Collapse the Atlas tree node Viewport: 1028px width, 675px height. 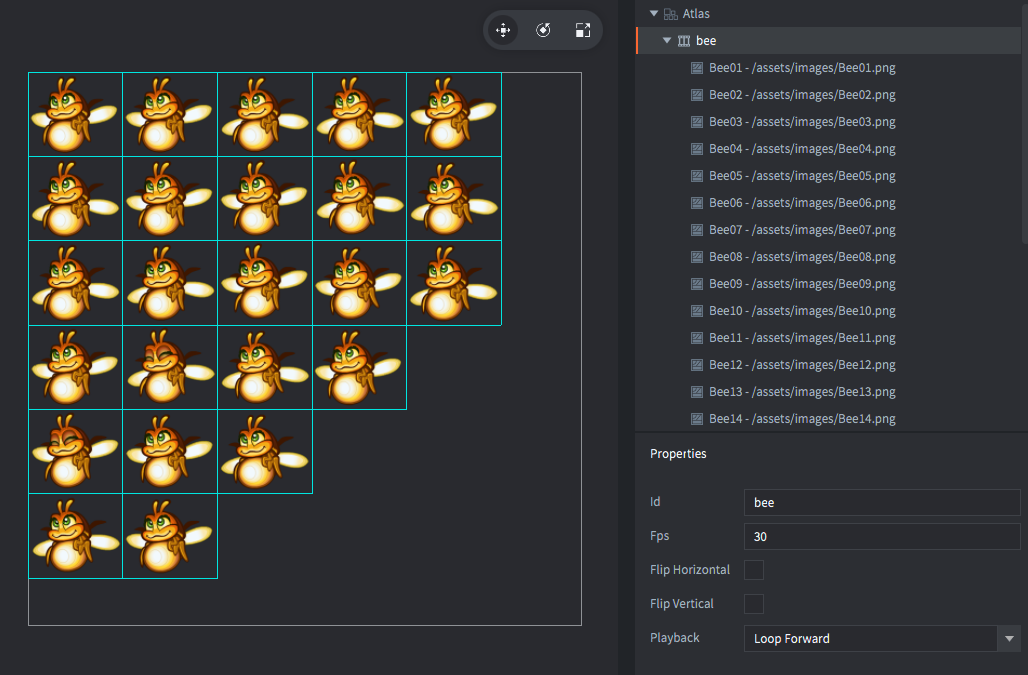pos(654,14)
